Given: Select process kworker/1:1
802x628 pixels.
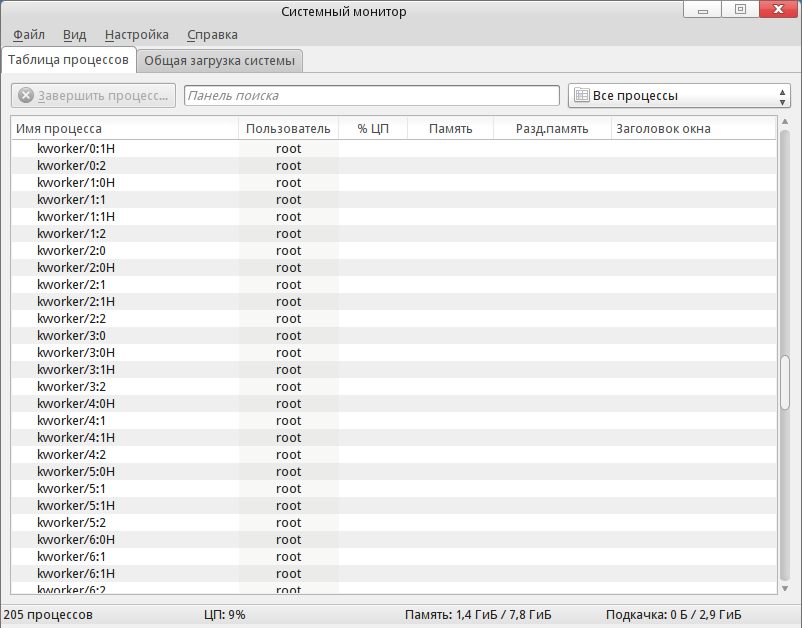Looking at the screenshot, I should tap(394, 199).
